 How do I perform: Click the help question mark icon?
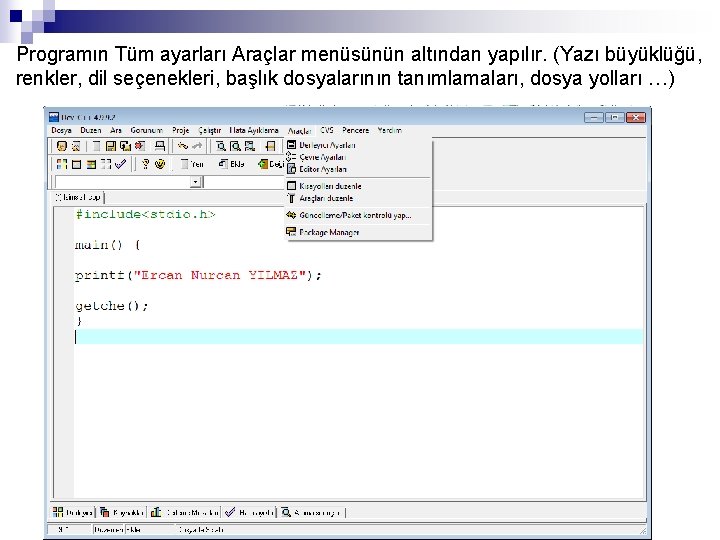click(146, 164)
